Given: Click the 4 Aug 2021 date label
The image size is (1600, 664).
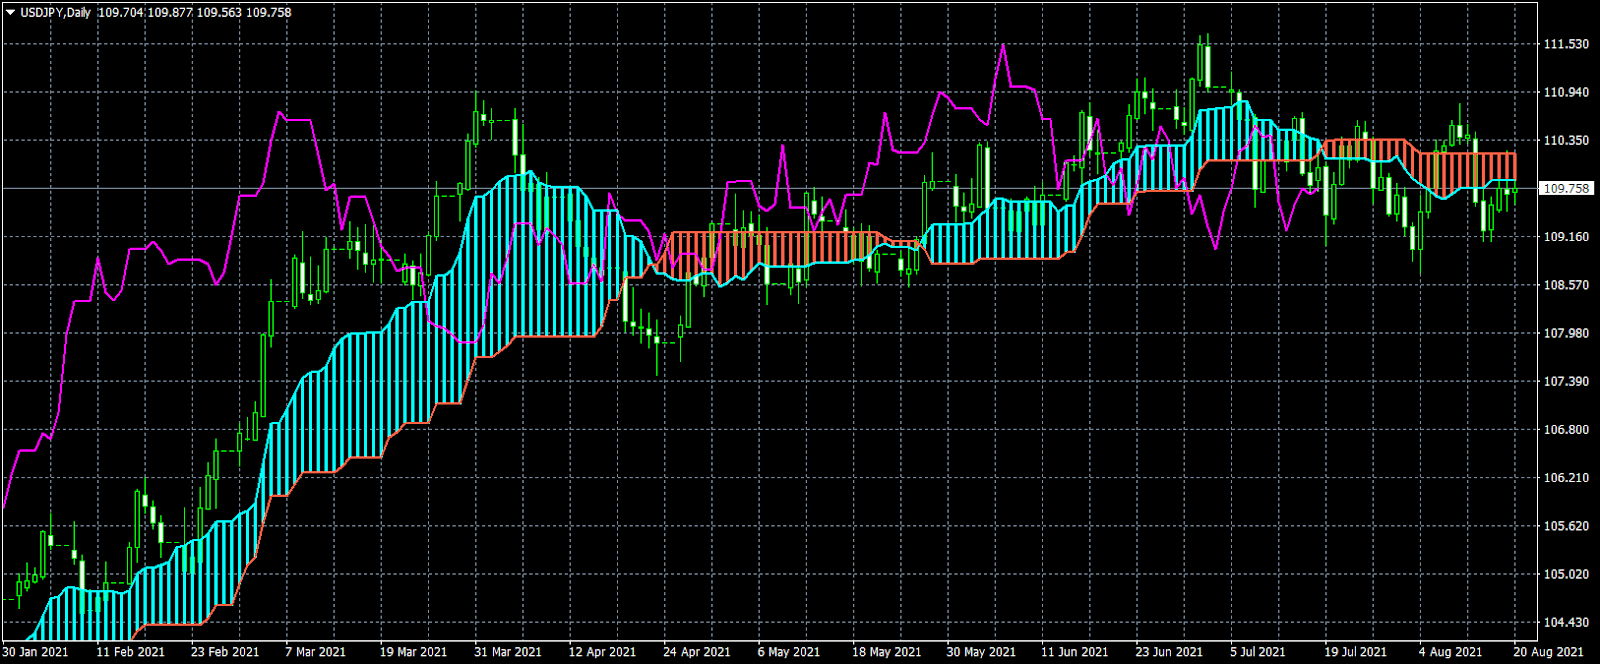Looking at the screenshot, I should tap(1451, 652).
